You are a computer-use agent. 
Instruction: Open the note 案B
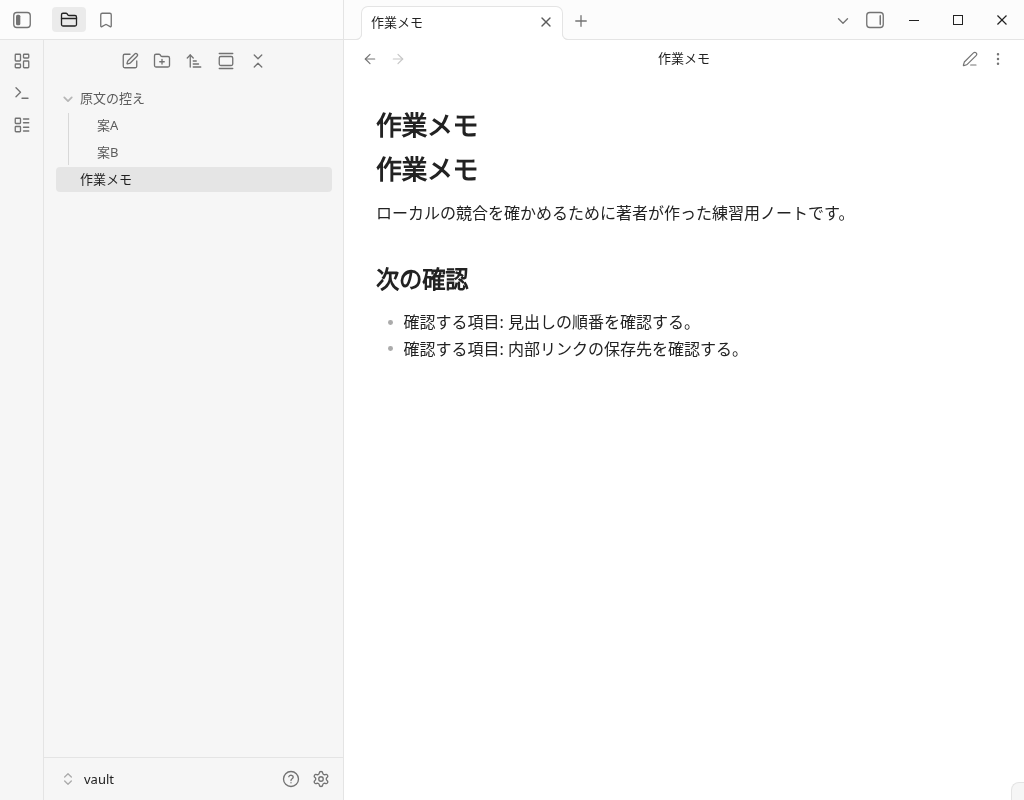click(x=201, y=152)
